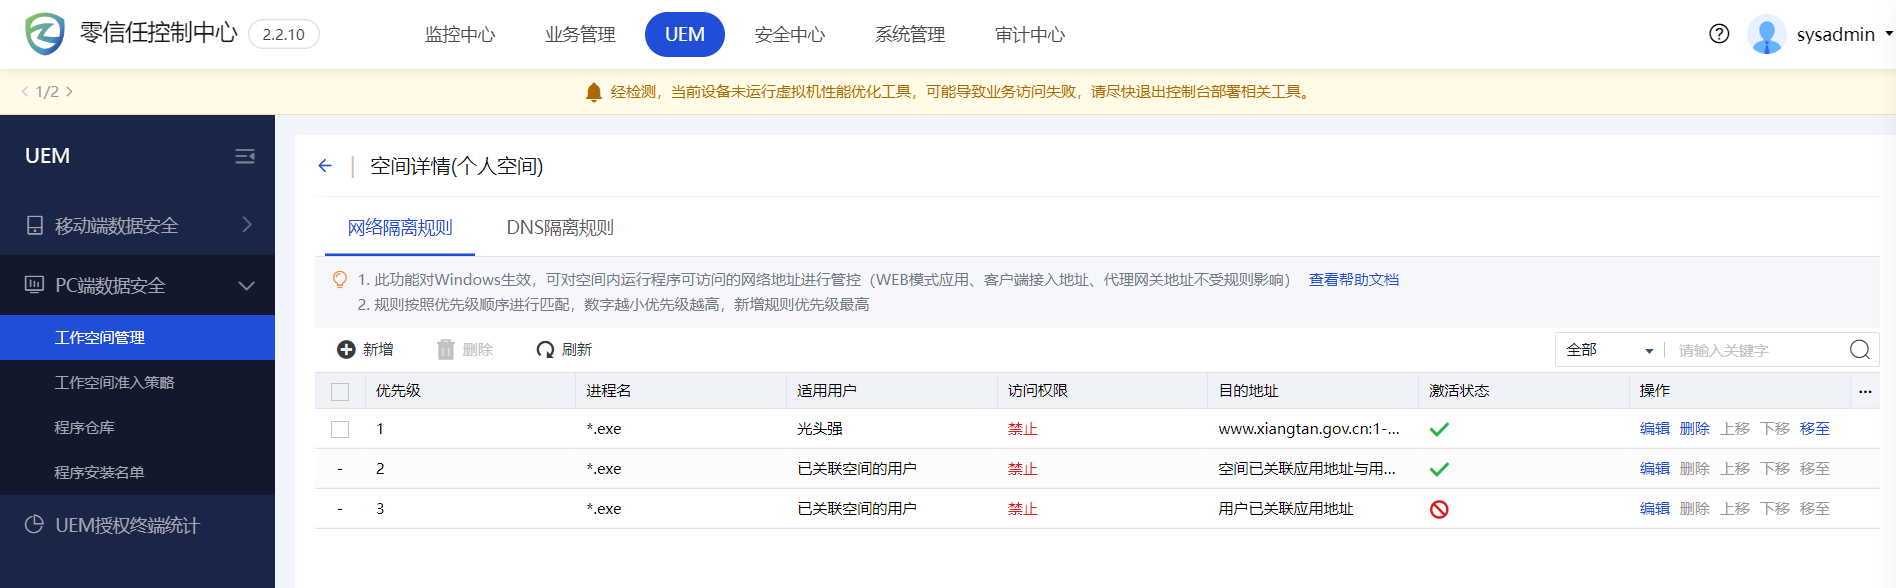Click the sysadmin user avatar
1896x588 pixels.
click(1766, 34)
